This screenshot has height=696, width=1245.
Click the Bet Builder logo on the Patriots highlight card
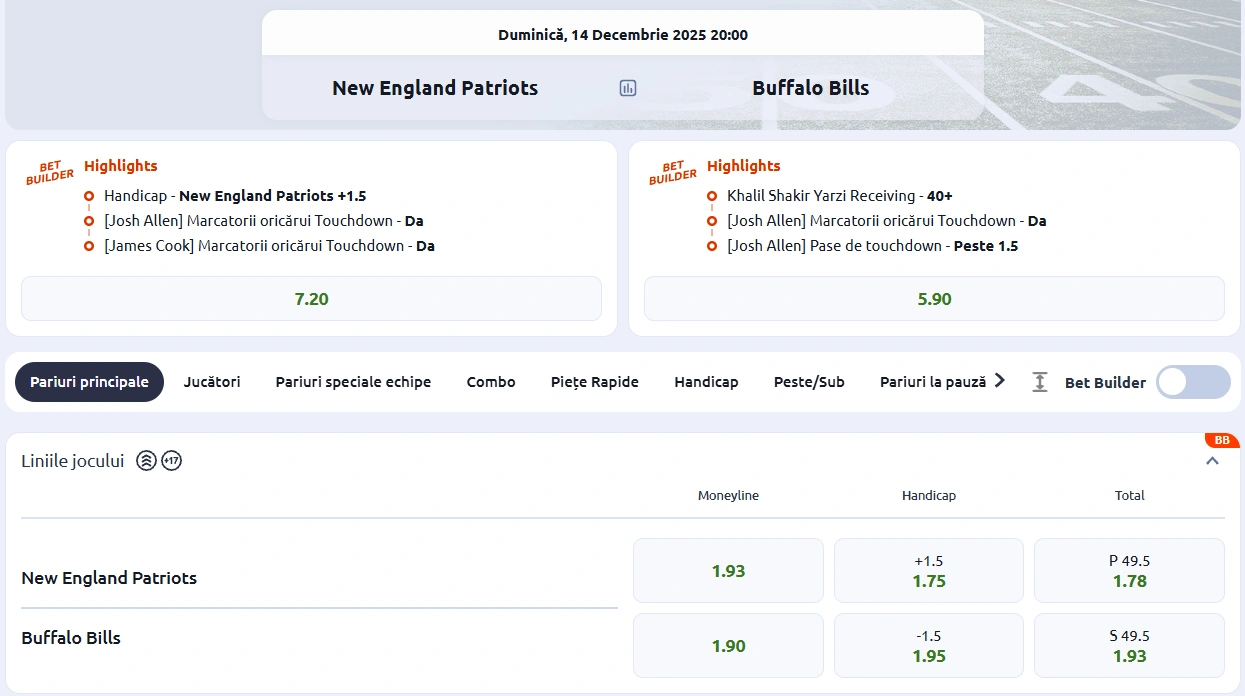point(50,172)
